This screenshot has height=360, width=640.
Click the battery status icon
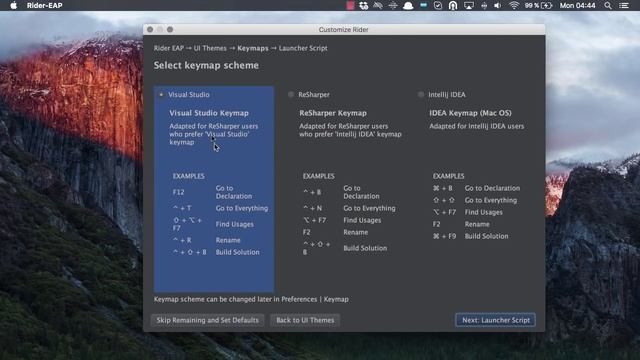(x=547, y=5)
